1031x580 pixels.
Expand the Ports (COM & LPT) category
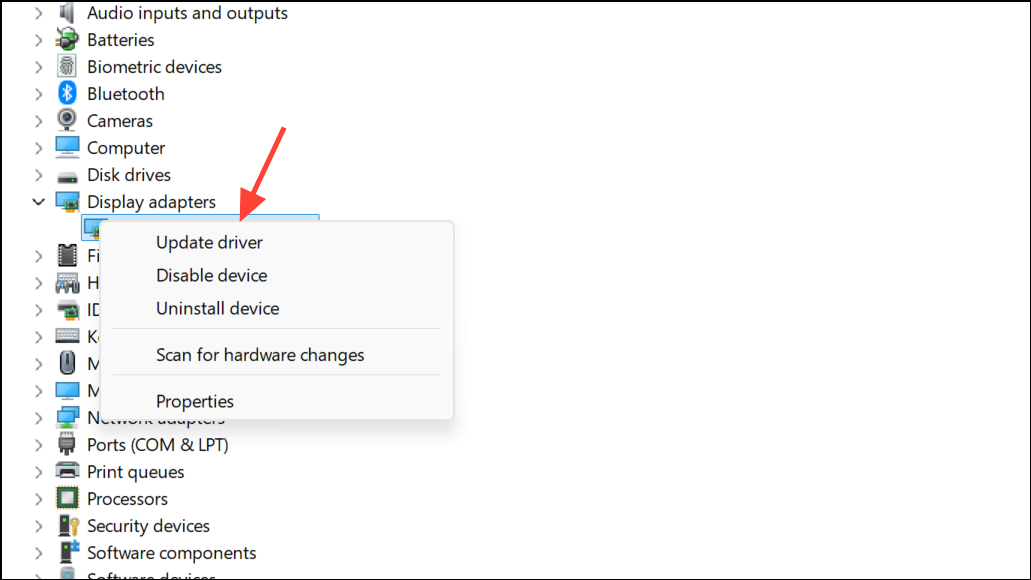(x=39, y=445)
